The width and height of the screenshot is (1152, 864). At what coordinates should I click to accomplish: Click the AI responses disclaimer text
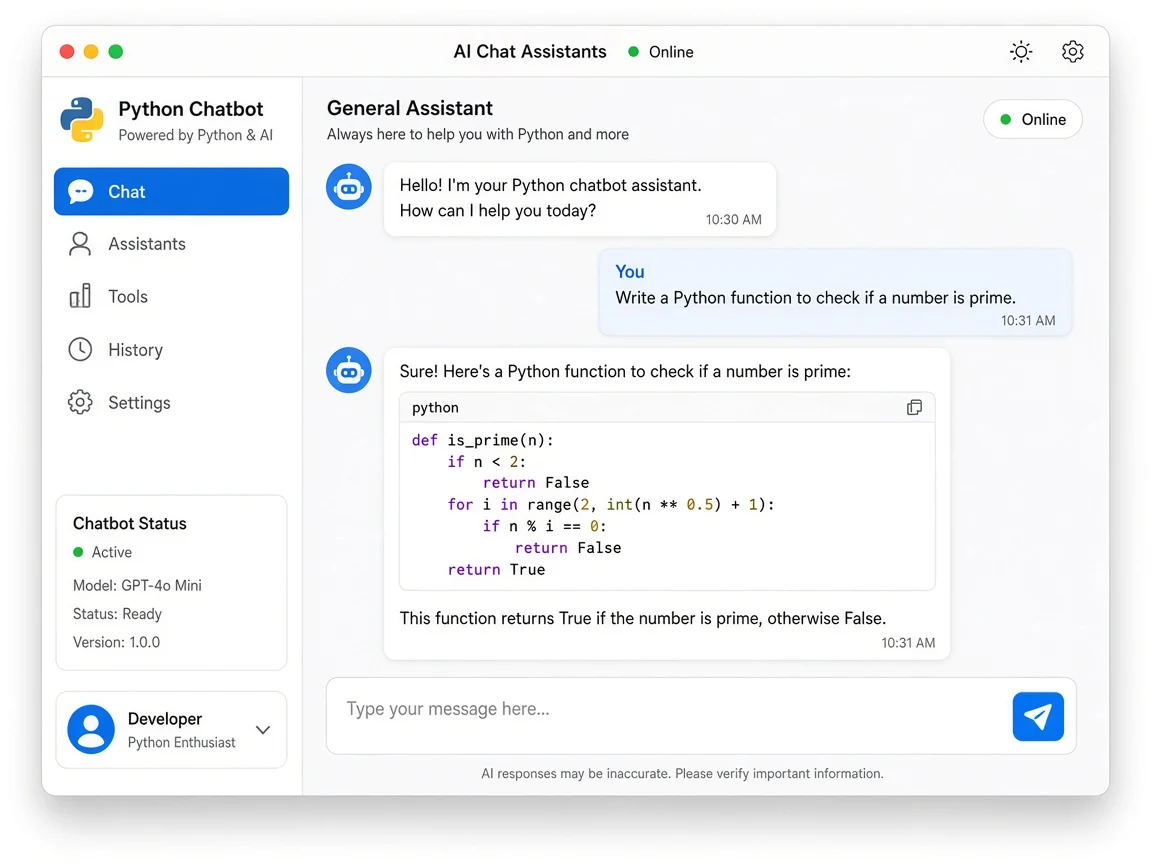(x=682, y=774)
